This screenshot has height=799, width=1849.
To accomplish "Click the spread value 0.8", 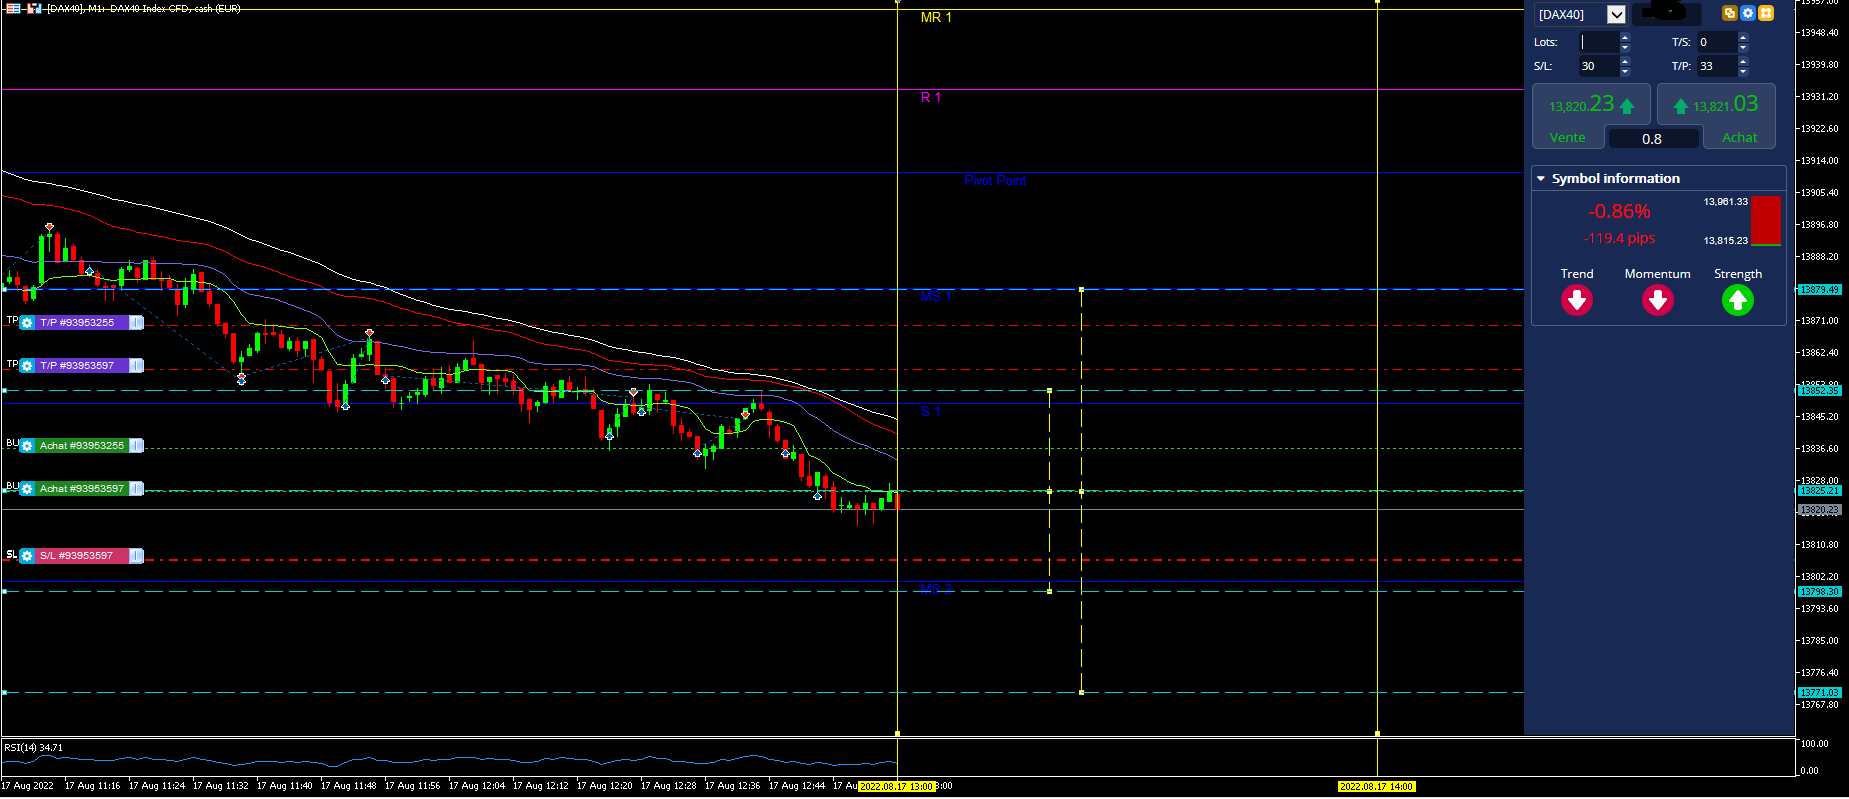I will [x=1652, y=139].
